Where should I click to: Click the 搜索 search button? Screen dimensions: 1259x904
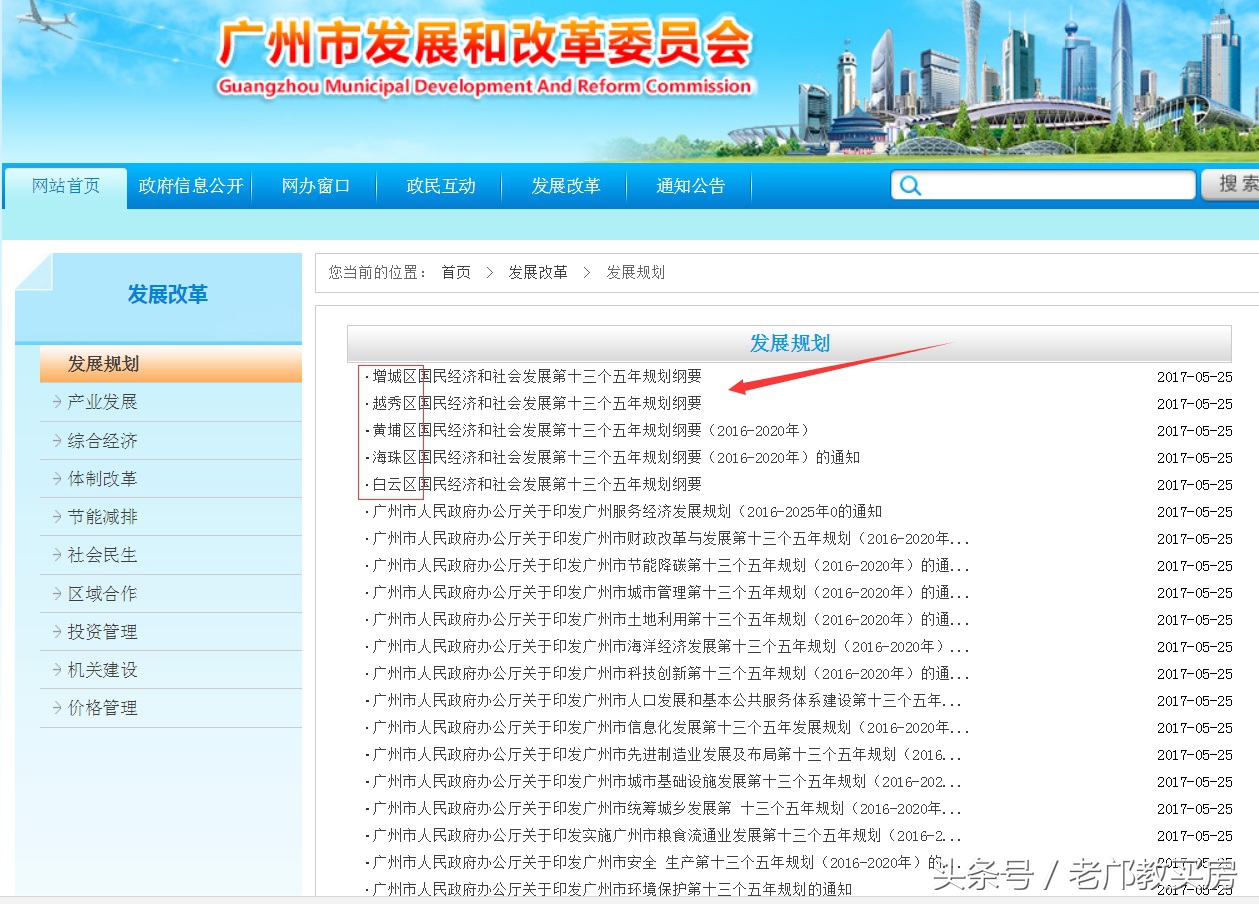(x=1231, y=185)
